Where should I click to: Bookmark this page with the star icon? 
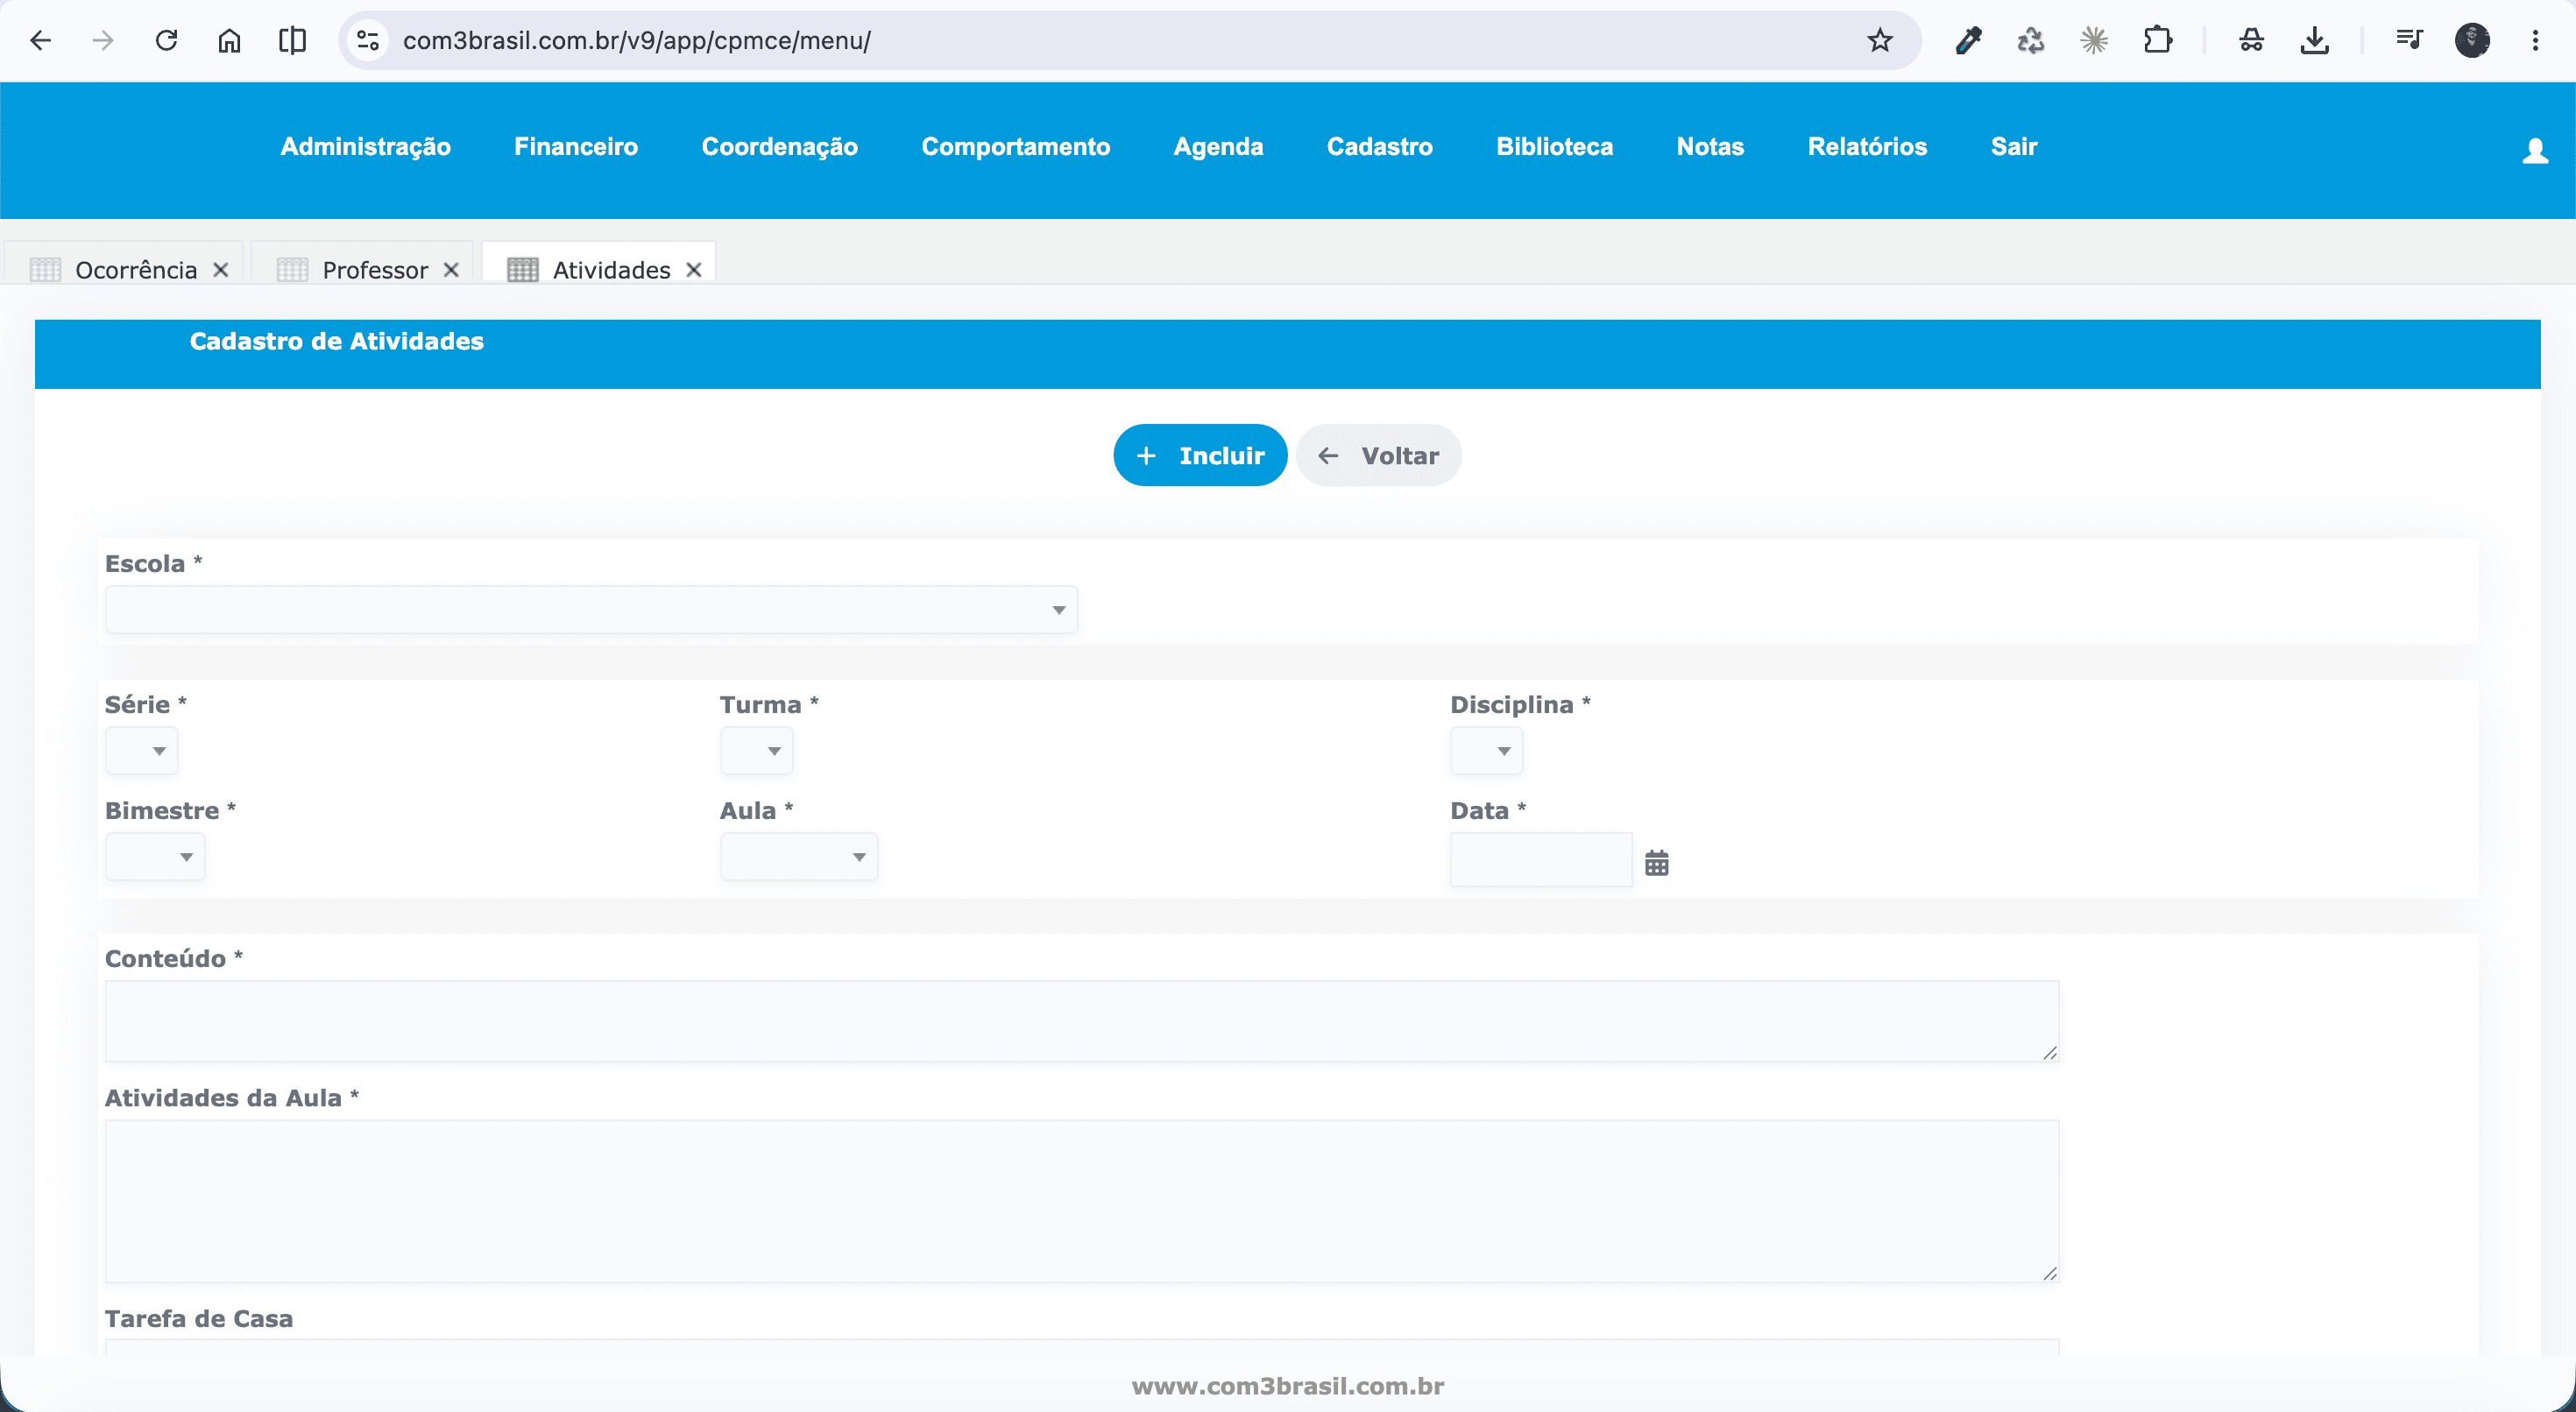(x=1880, y=41)
